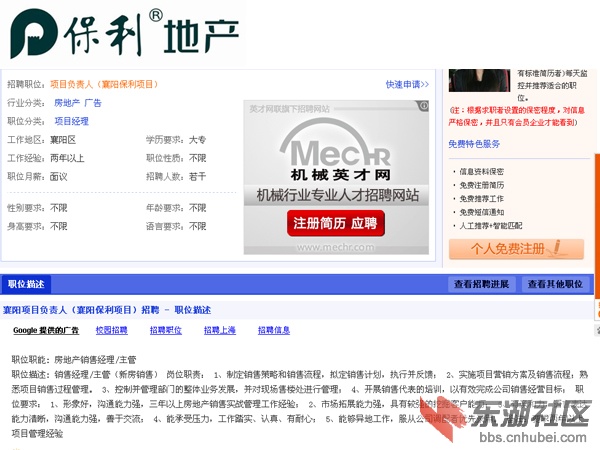This screenshot has width=600, height=450.
Task: Select the 职位描述 tab
Action: point(26,284)
